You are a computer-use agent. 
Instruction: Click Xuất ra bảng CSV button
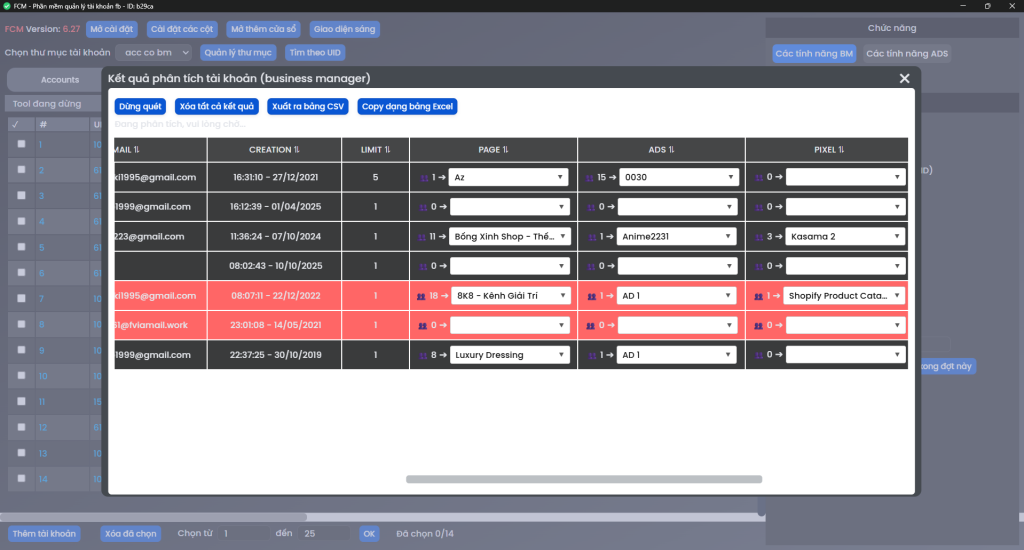308,106
